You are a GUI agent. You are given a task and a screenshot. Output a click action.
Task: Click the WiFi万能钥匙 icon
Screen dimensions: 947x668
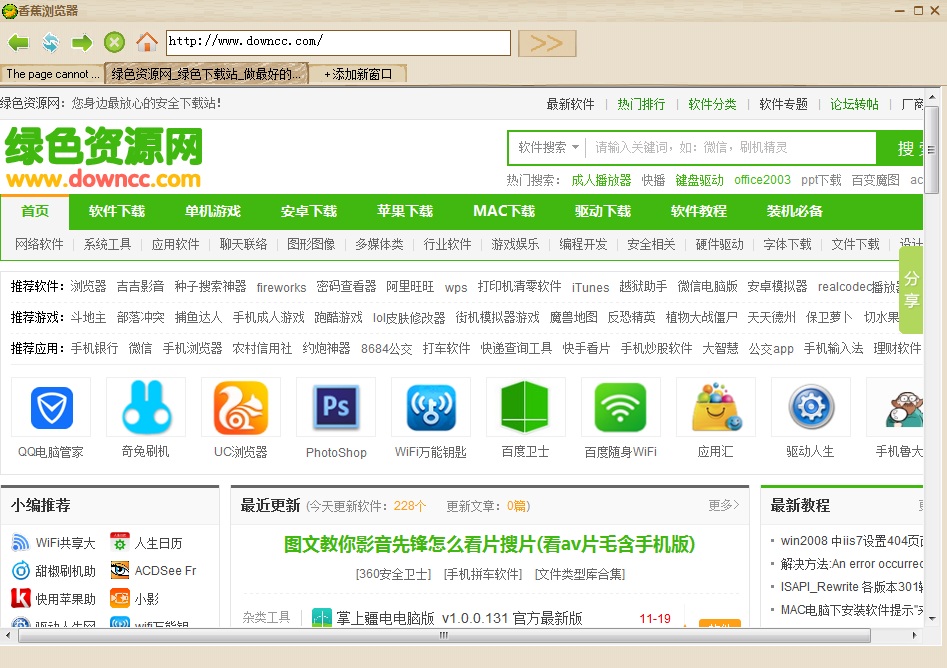tap(430, 407)
